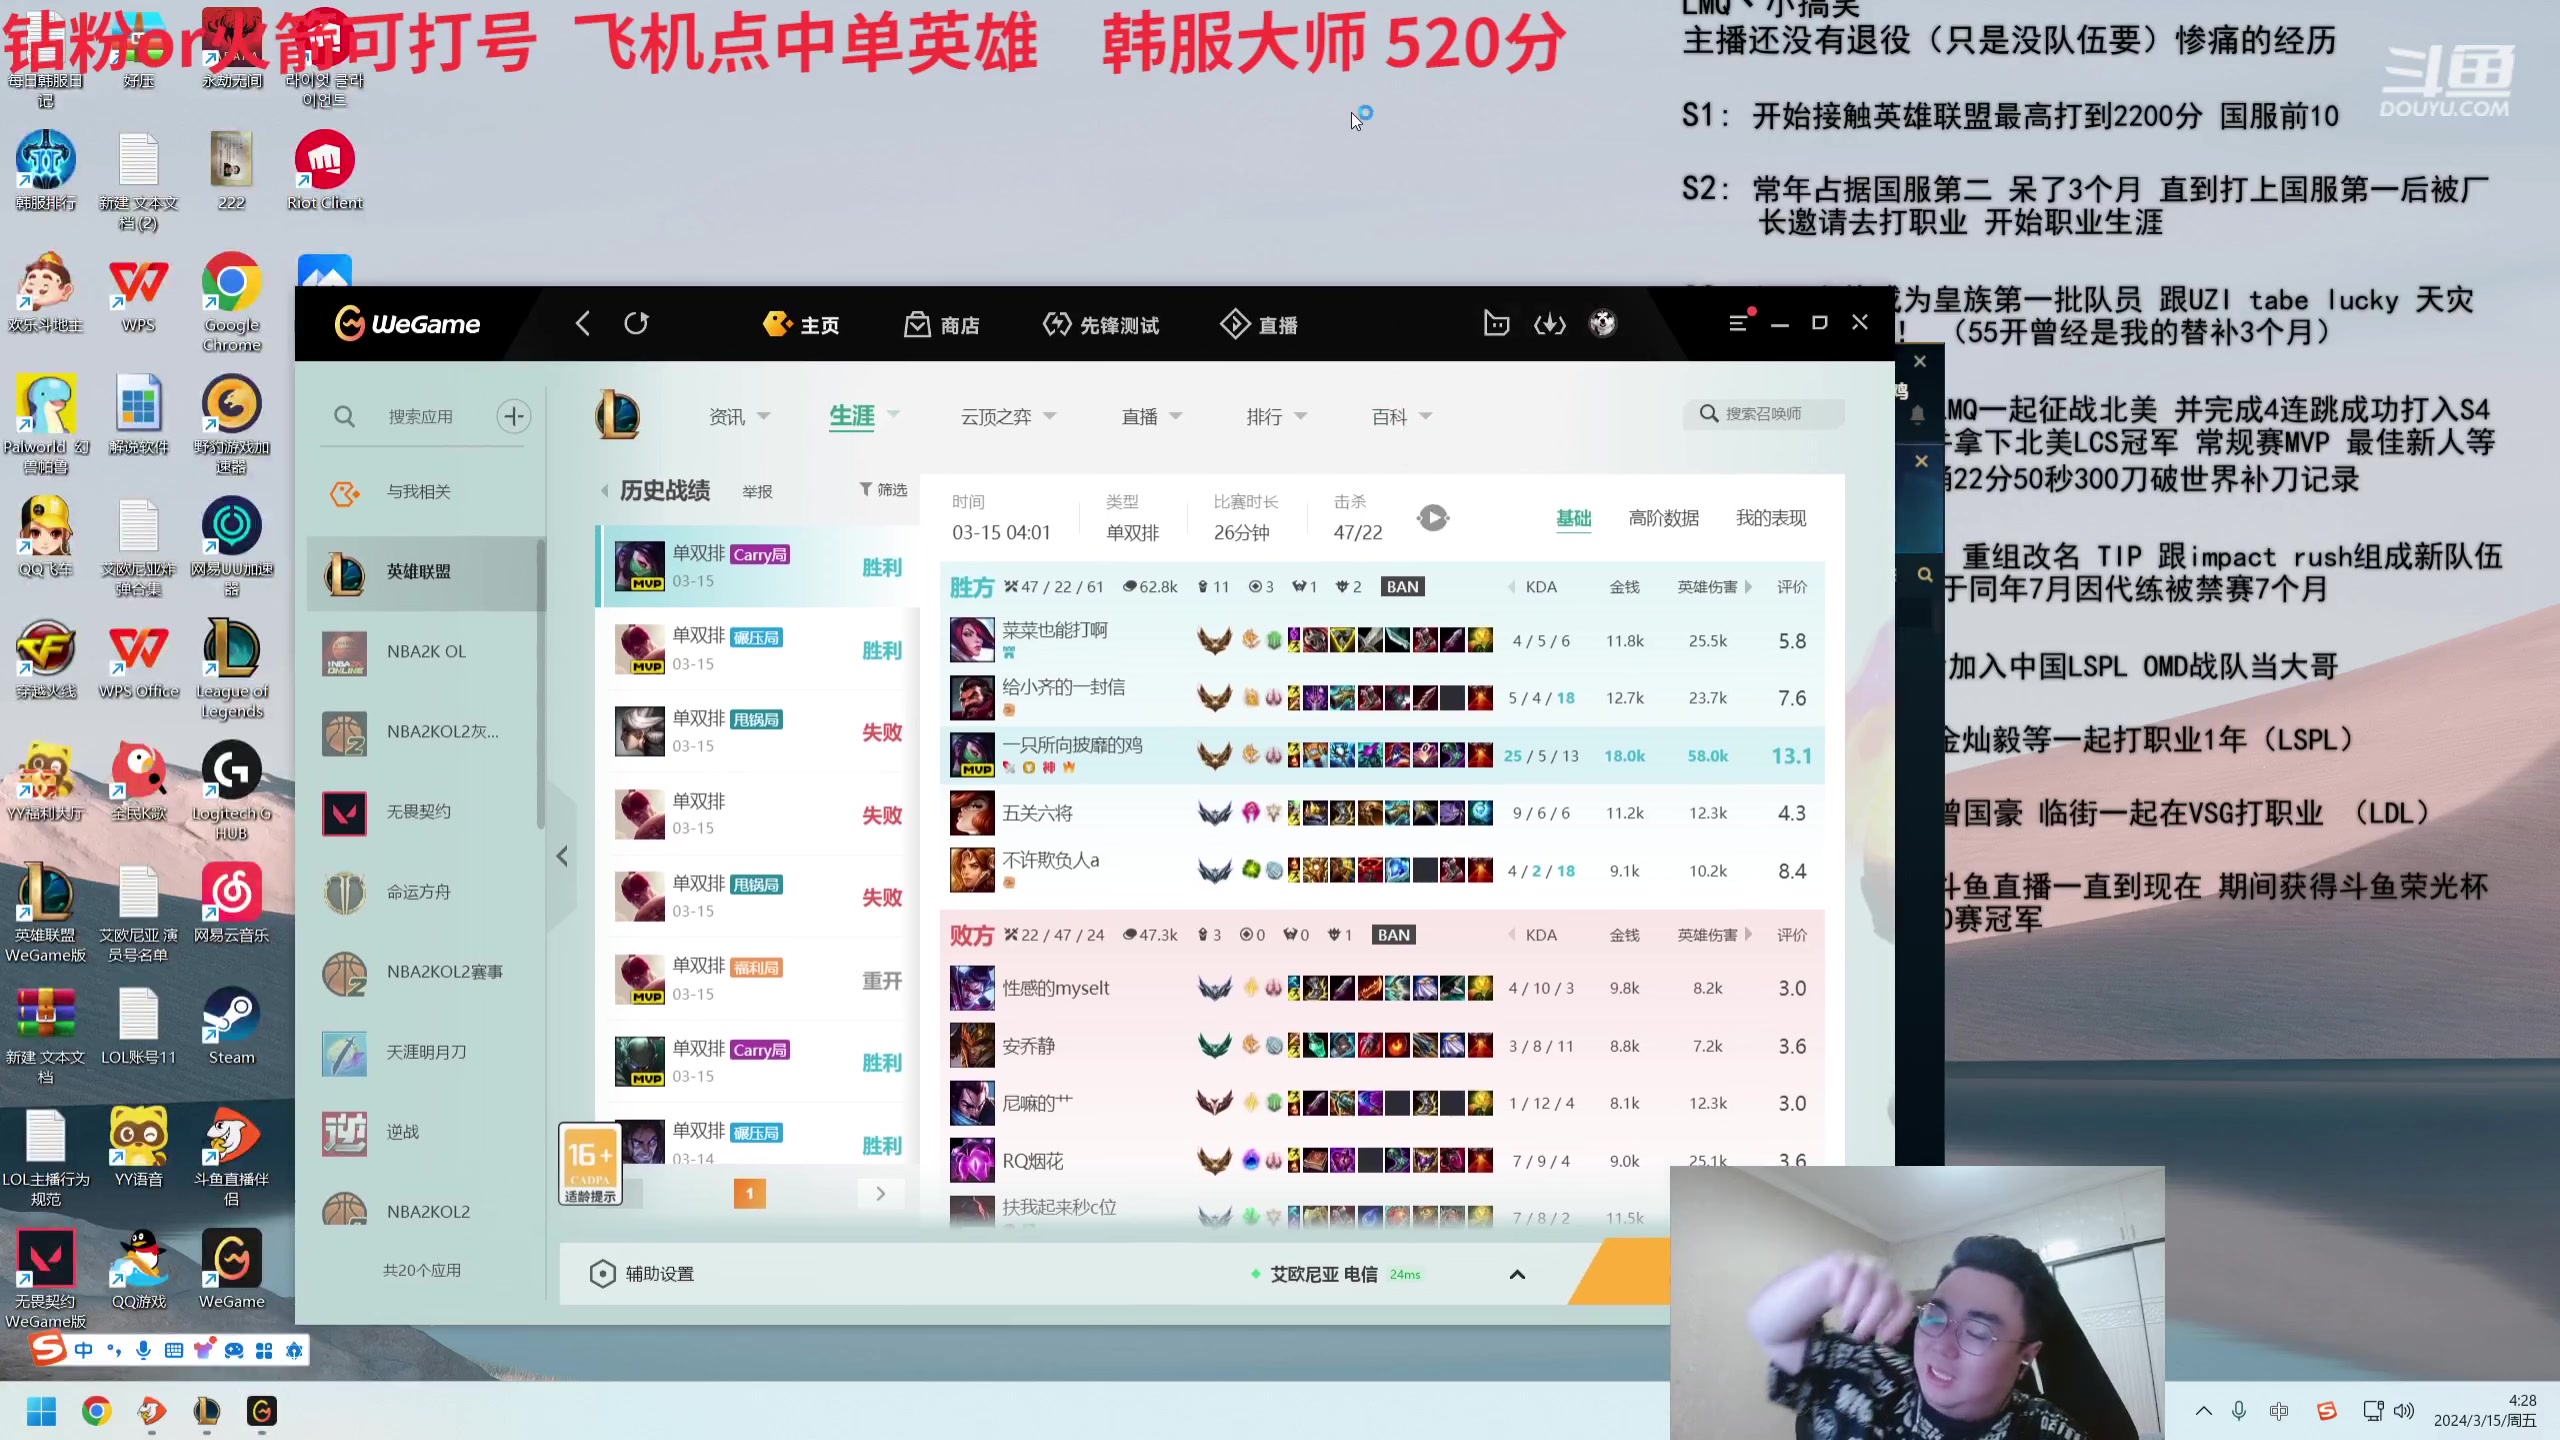Go to next page of match history

[880, 1193]
